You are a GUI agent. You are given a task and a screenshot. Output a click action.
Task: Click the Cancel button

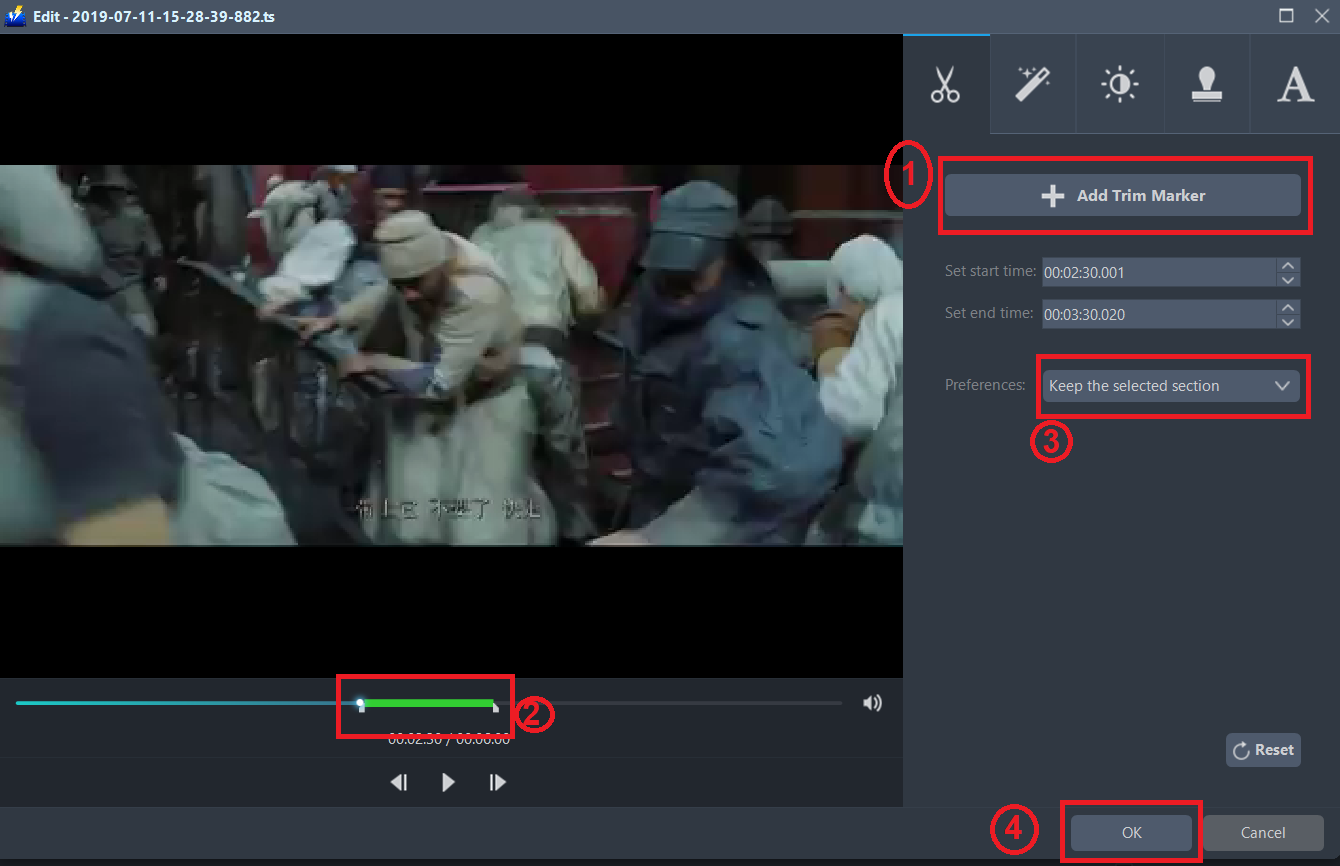point(1263,832)
